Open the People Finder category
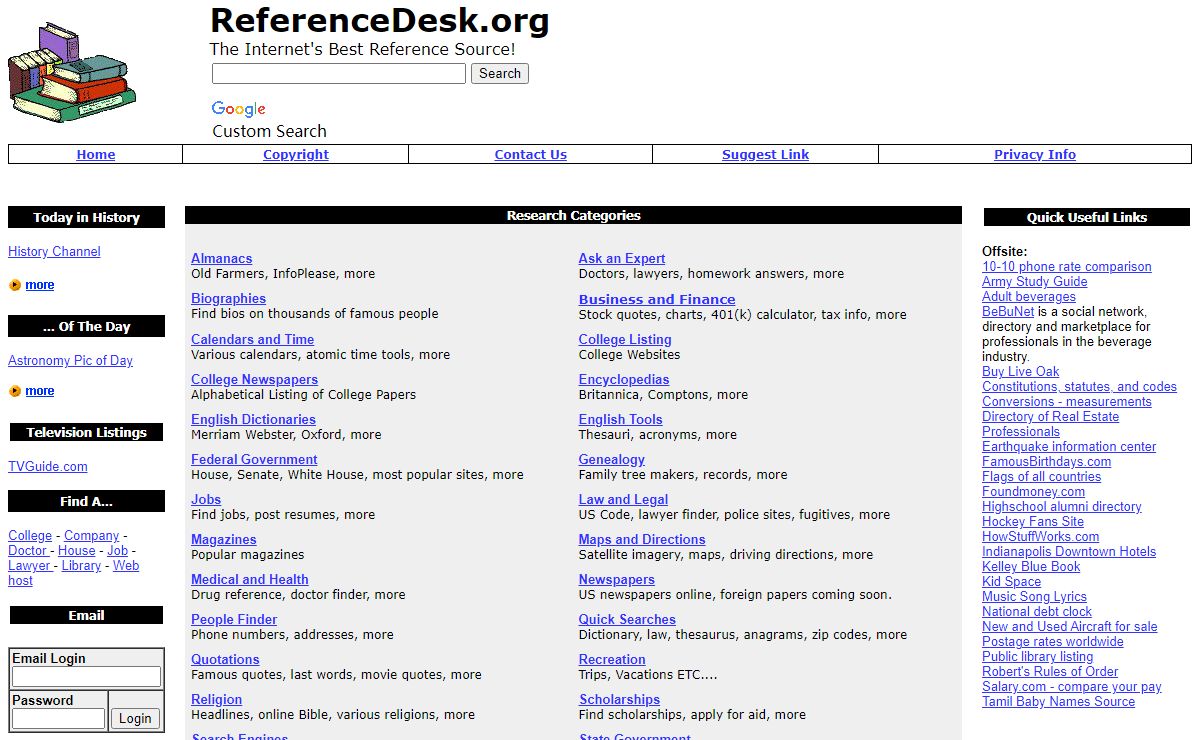The image size is (1200, 740). click(x=234, y=619)
